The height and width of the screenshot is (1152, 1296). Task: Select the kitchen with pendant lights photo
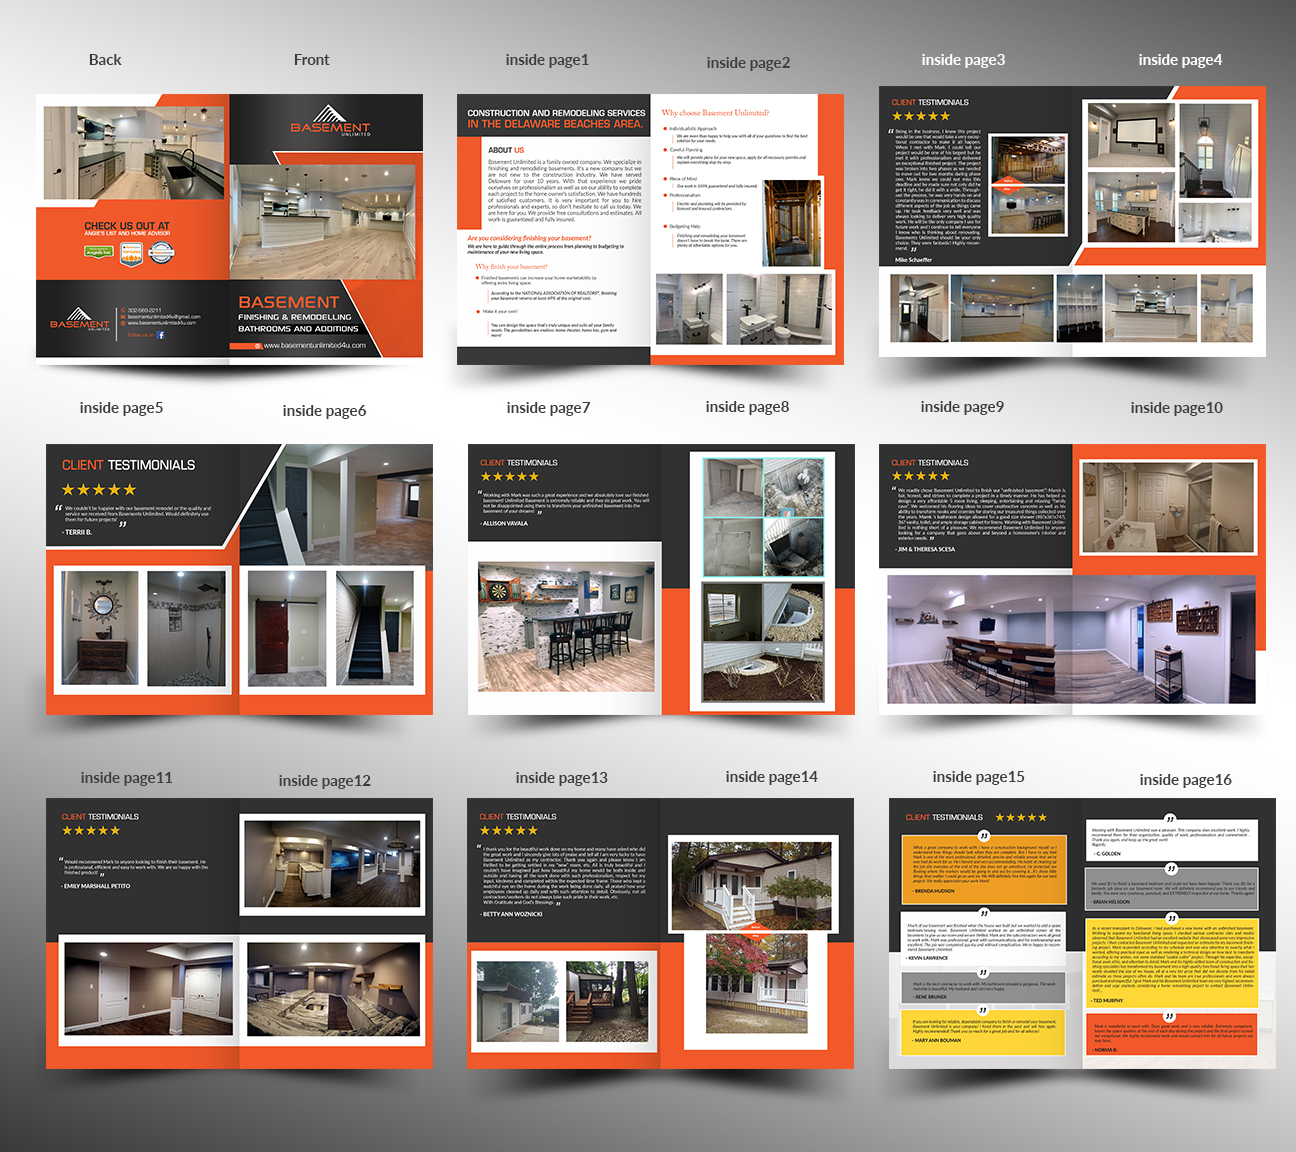point(333,863)
